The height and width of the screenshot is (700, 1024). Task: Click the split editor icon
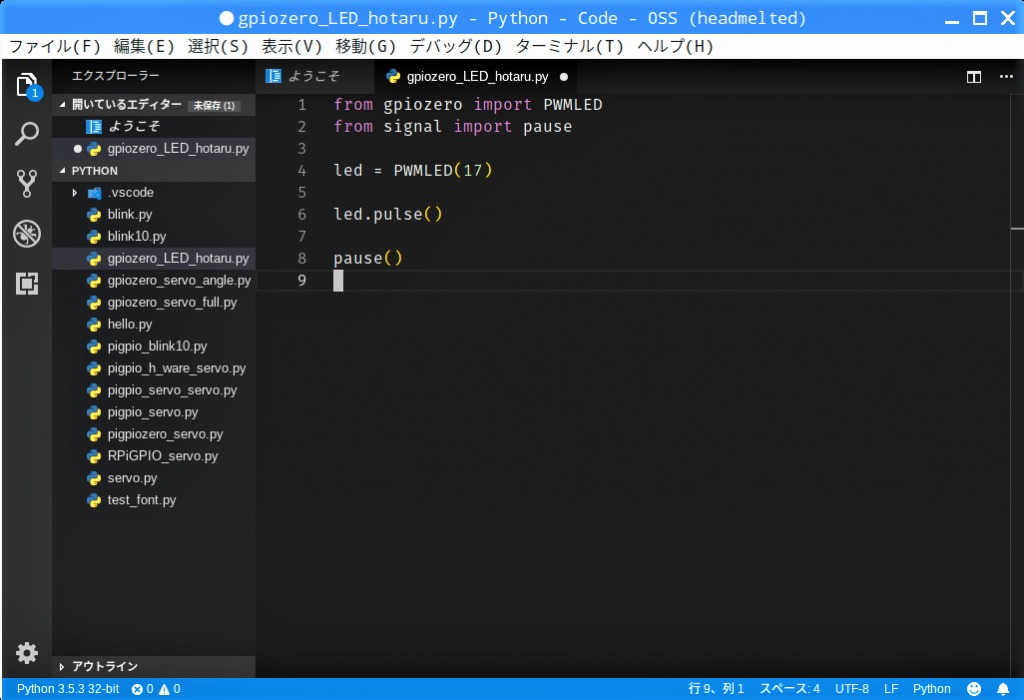point(973,77)
